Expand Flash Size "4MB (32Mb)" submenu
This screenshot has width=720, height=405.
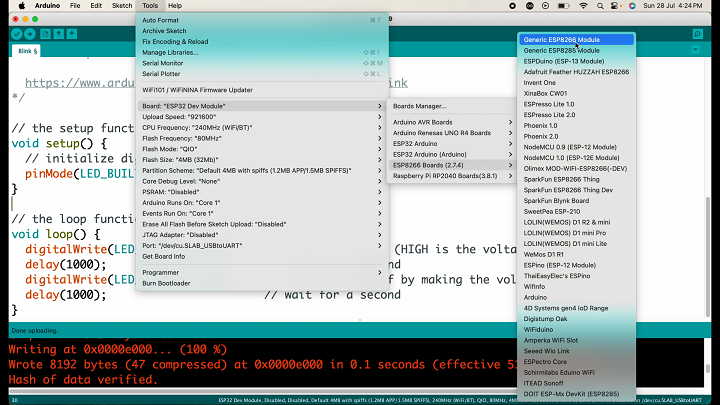[262, 159]
